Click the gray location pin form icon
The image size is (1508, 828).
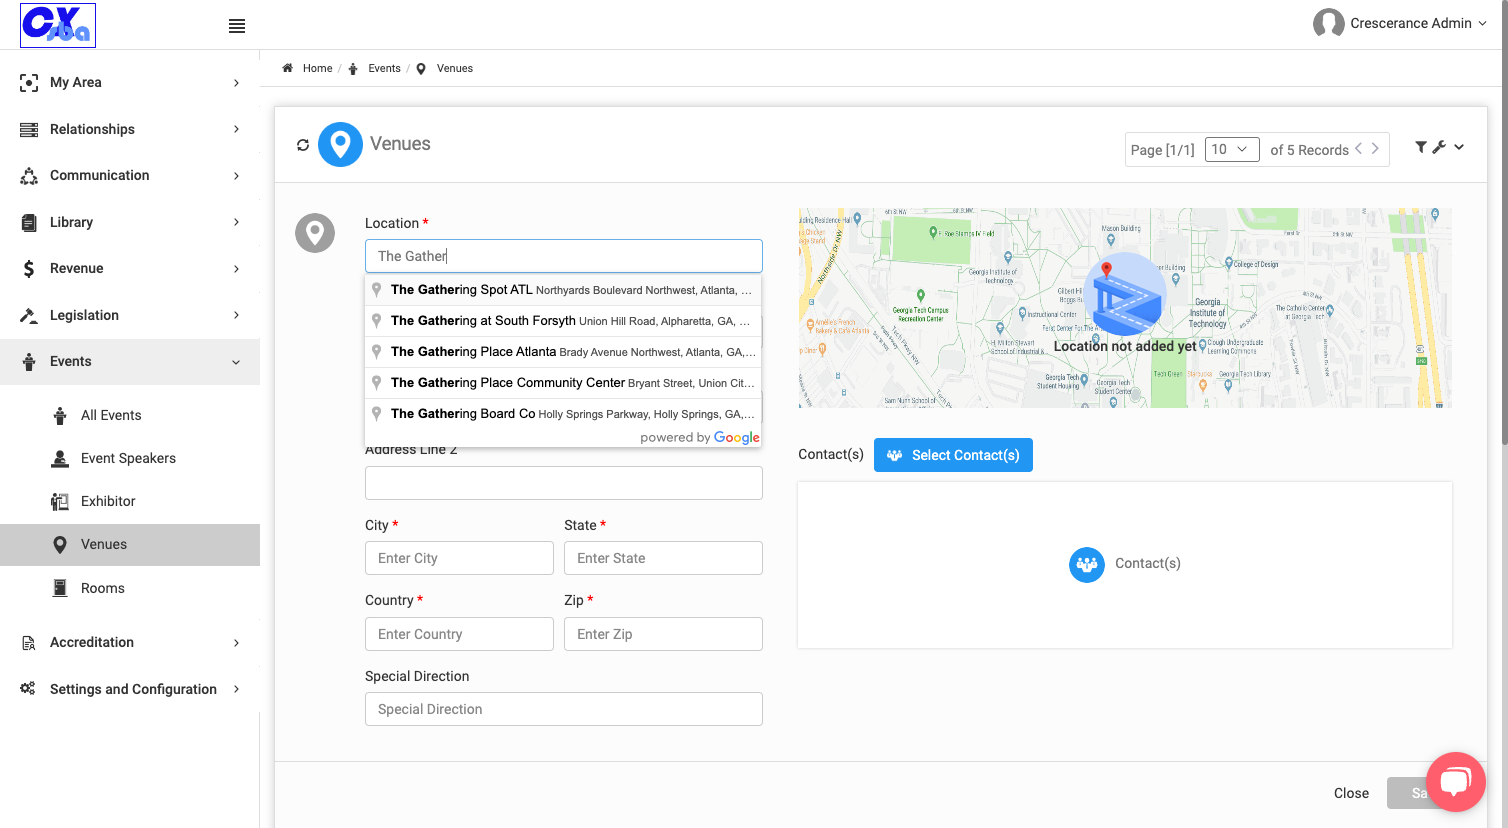(x=315, y=233)
